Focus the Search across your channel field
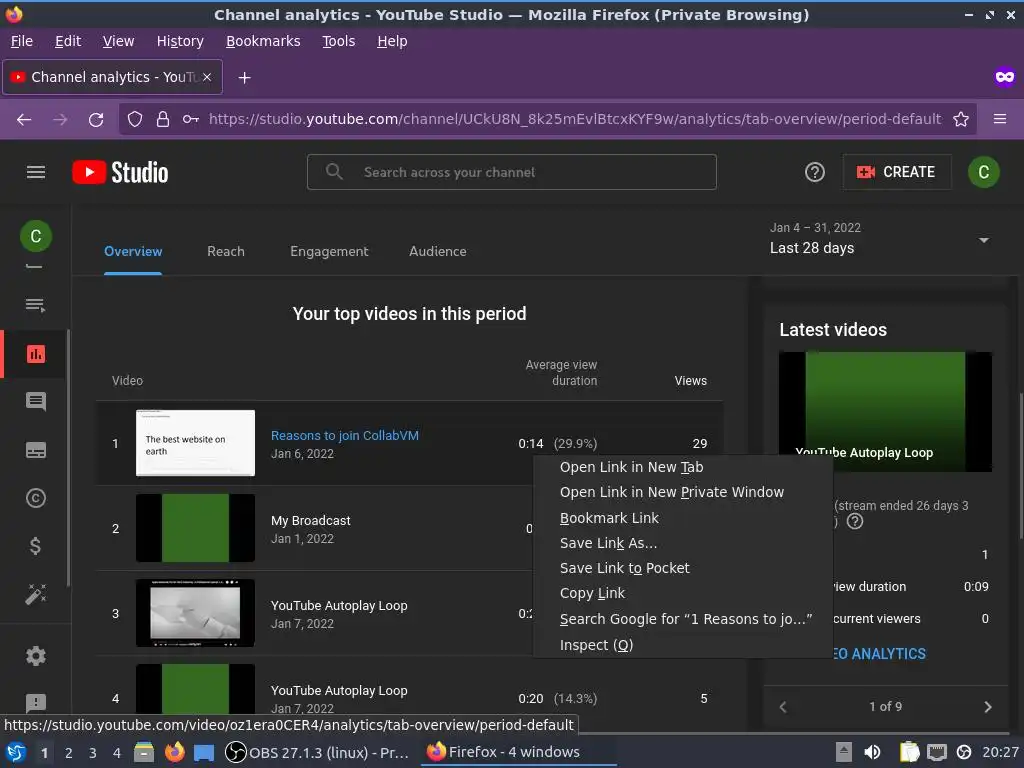1024x768 pixels. coord(511,172)
